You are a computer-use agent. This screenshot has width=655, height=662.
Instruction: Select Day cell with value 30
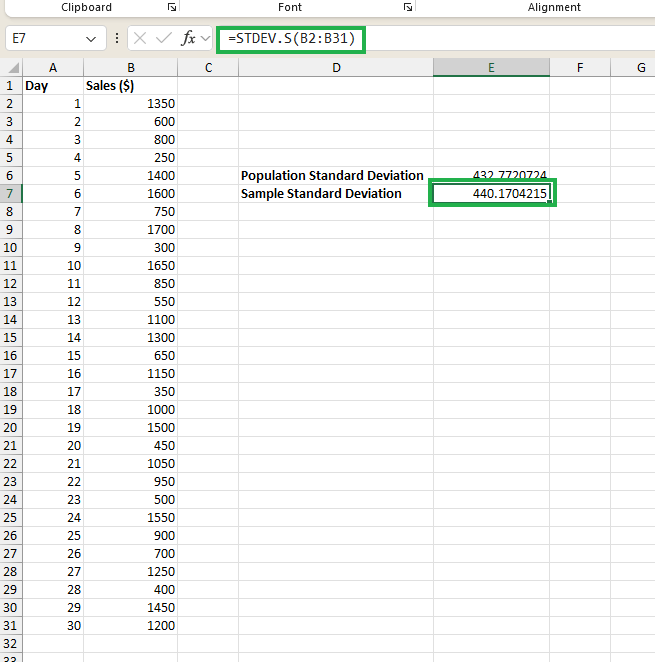[53, 626]
